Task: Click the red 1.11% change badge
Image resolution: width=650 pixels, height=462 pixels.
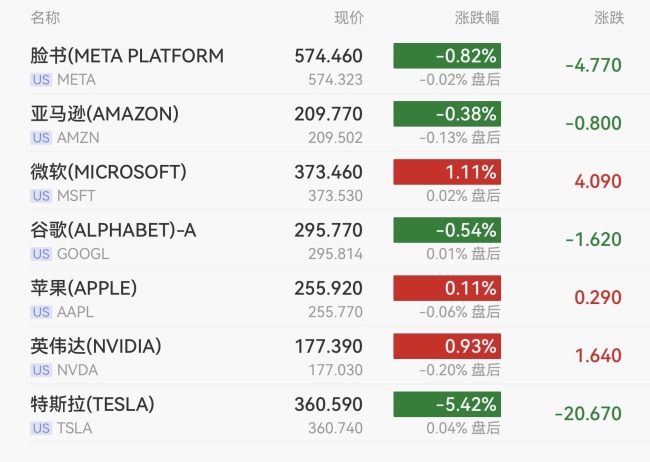Action: [x=447, y=172]
